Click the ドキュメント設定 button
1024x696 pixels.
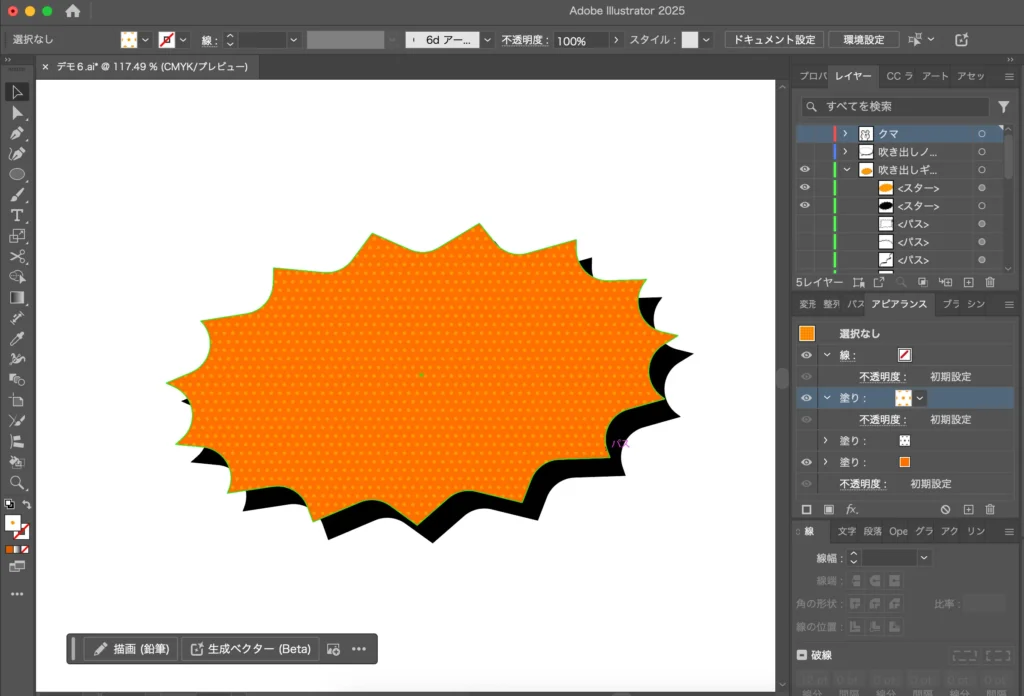[x=773, y=39]
